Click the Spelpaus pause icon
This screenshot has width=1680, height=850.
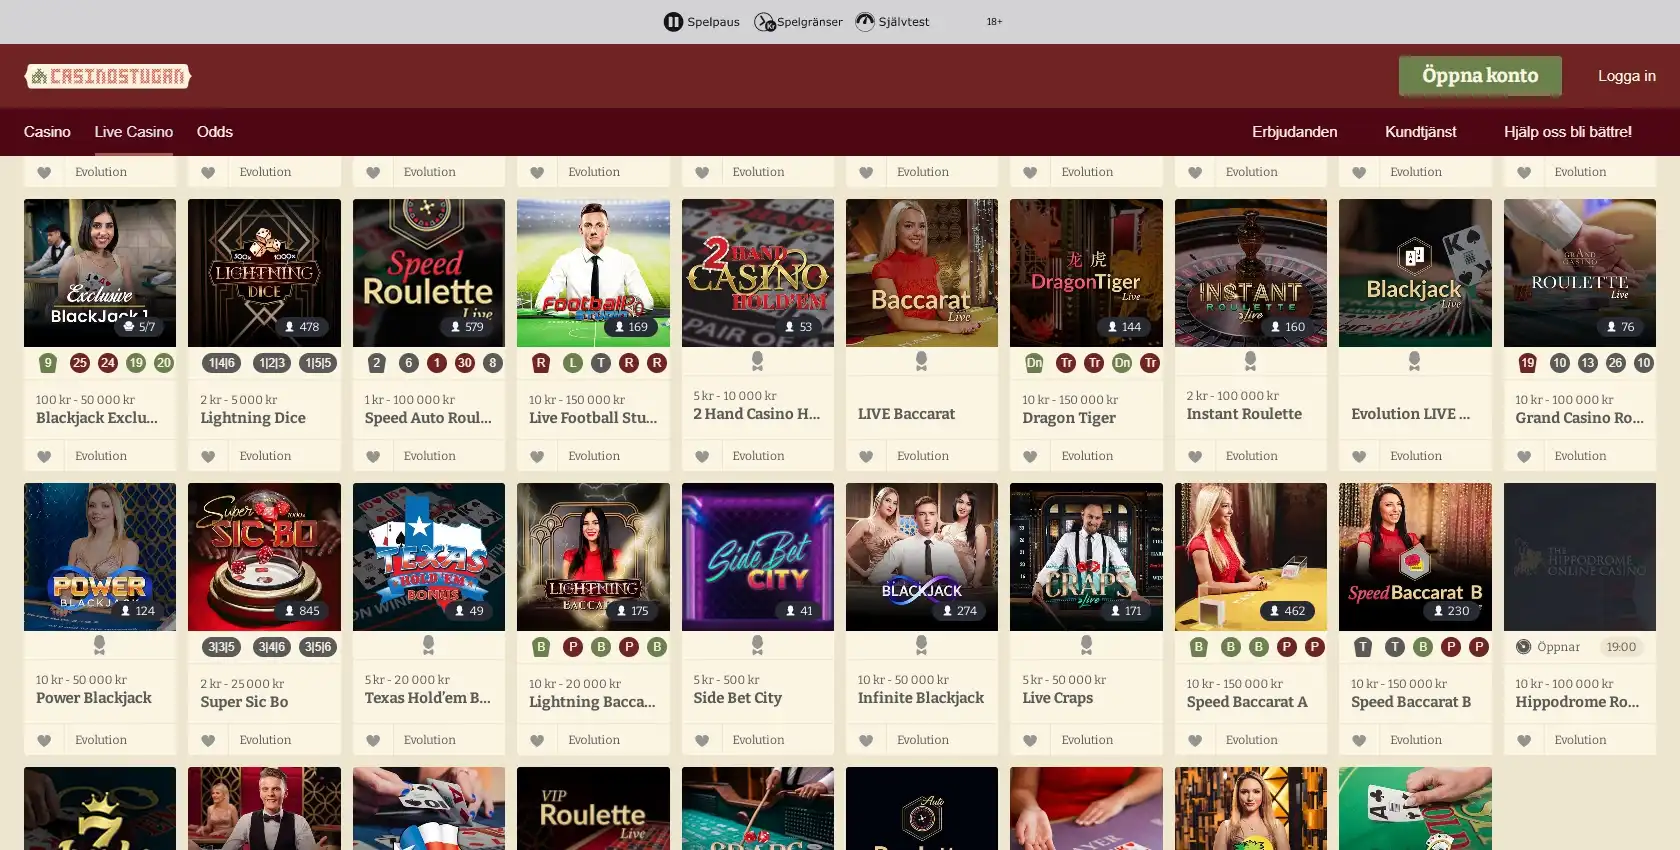pos(673,22)
